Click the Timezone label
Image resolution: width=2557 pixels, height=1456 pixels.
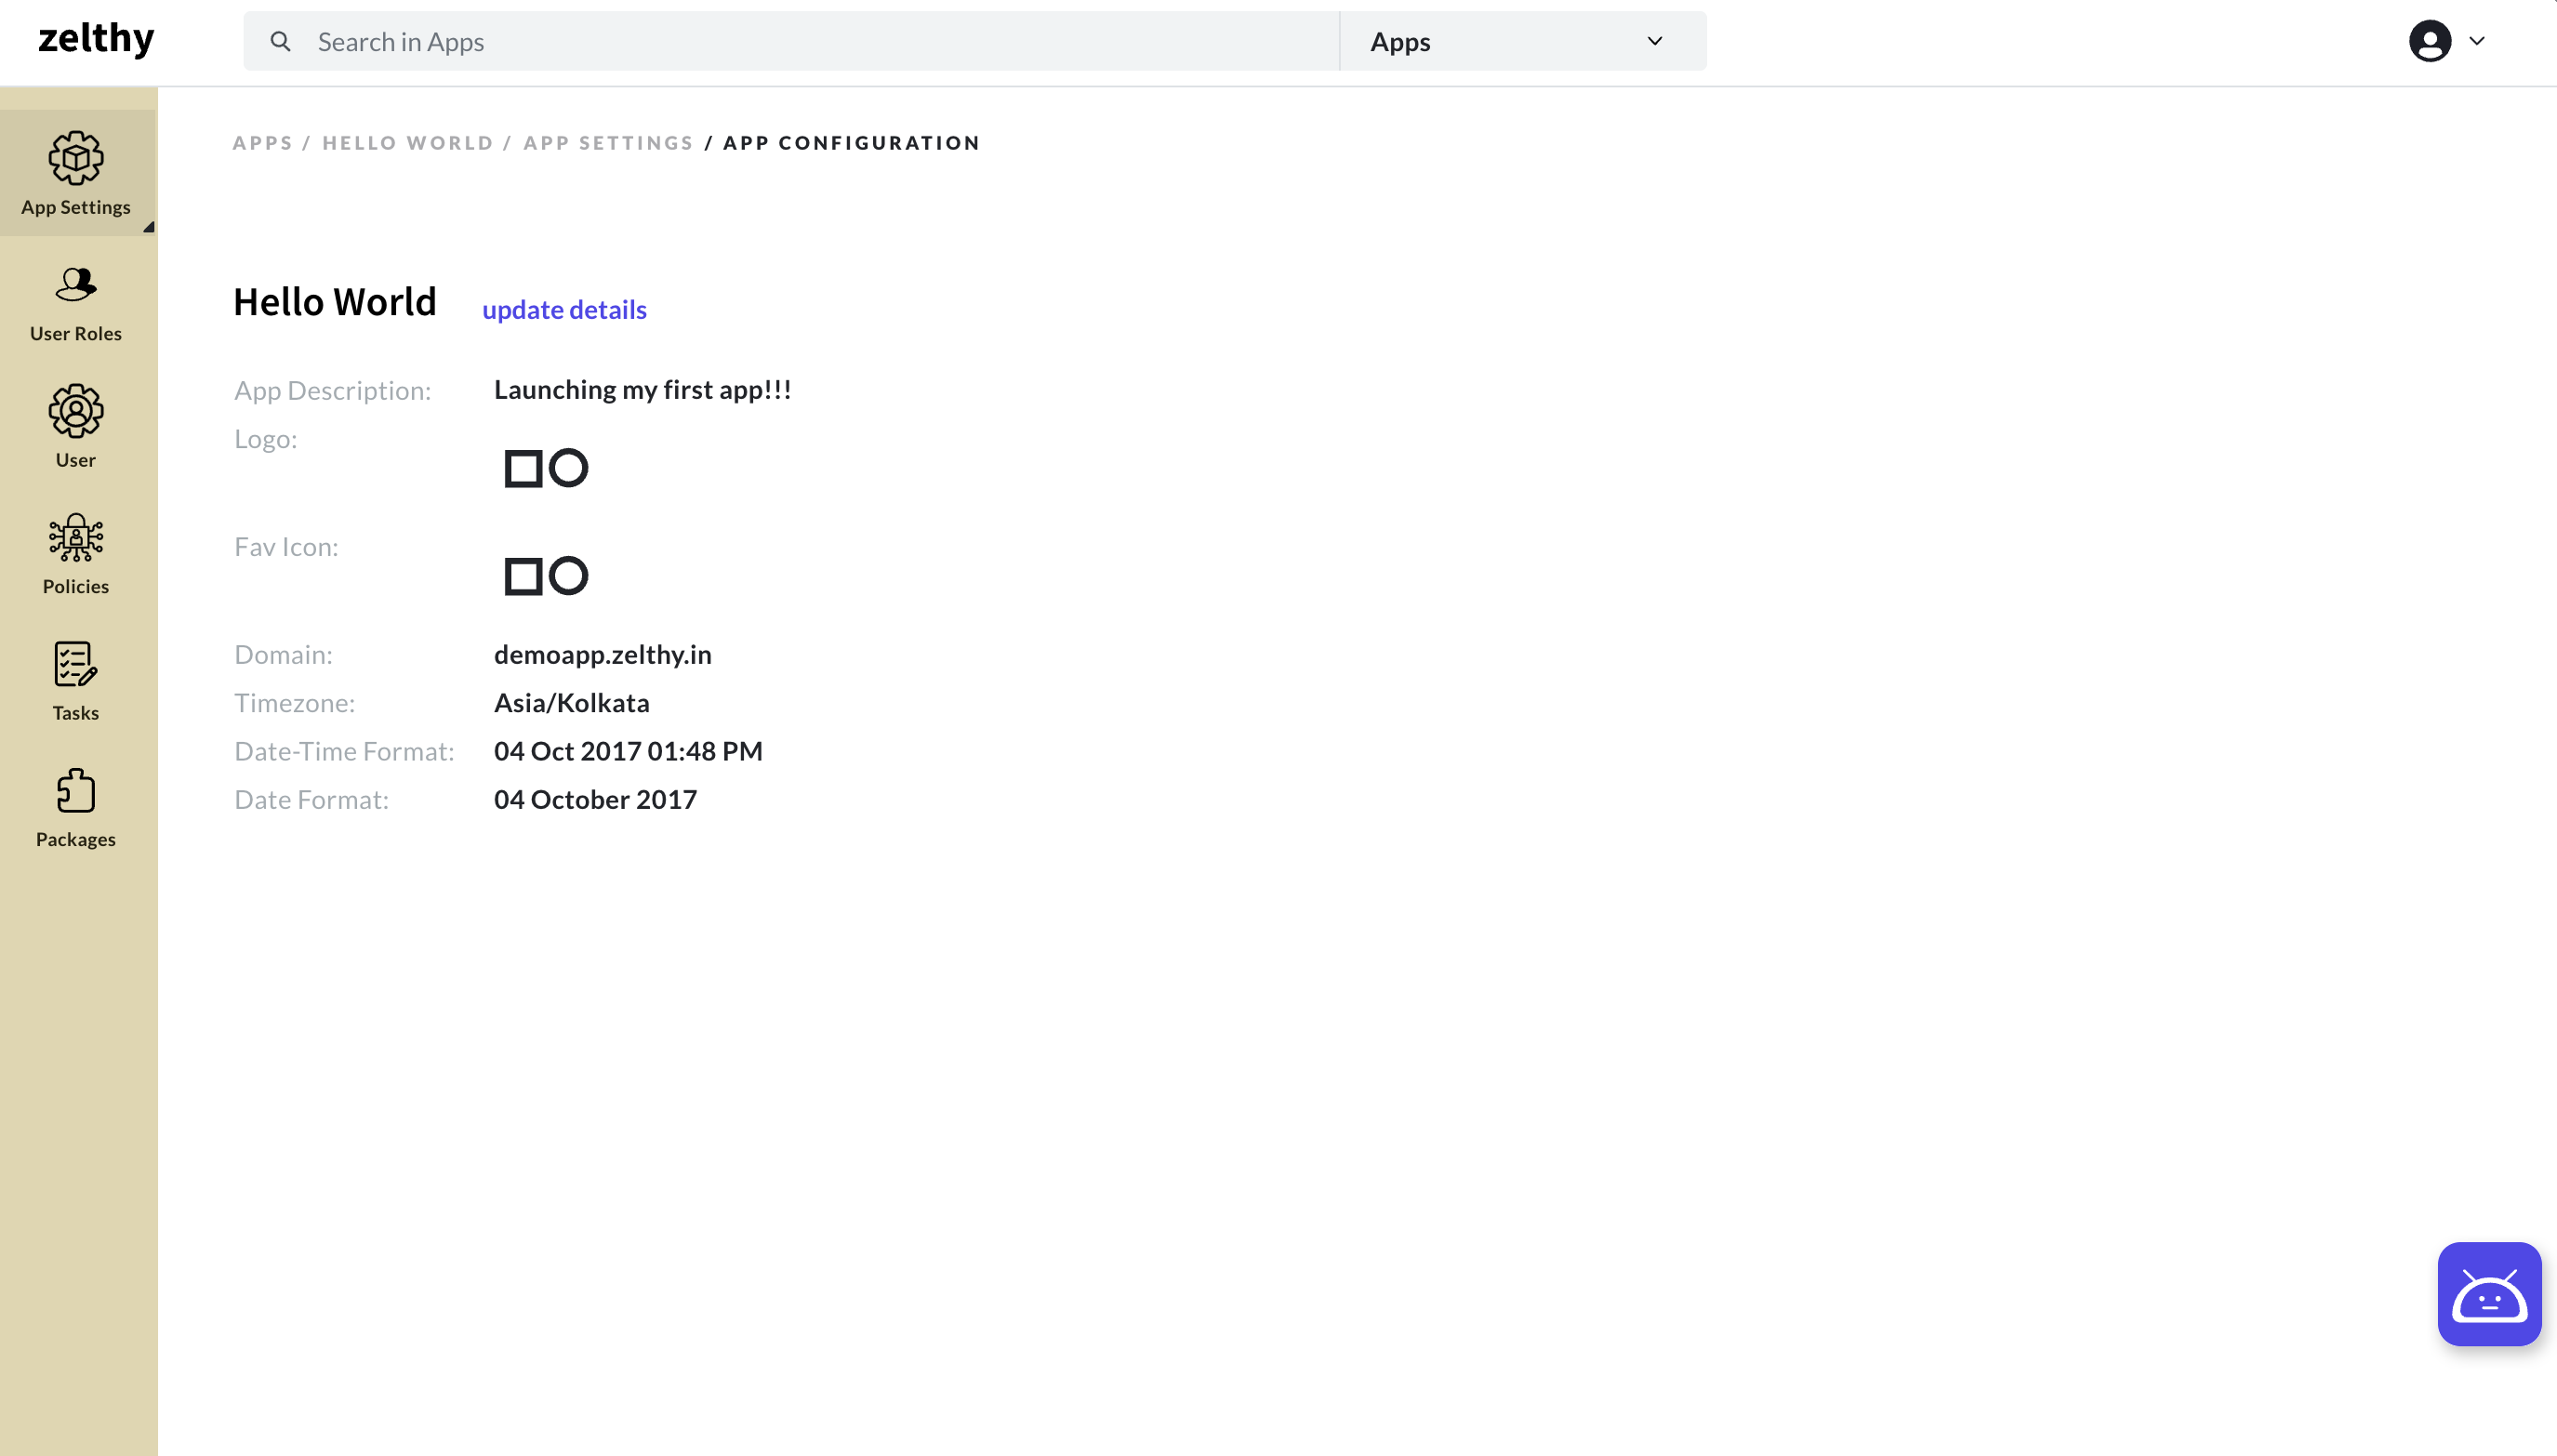[x=295, y=702]
